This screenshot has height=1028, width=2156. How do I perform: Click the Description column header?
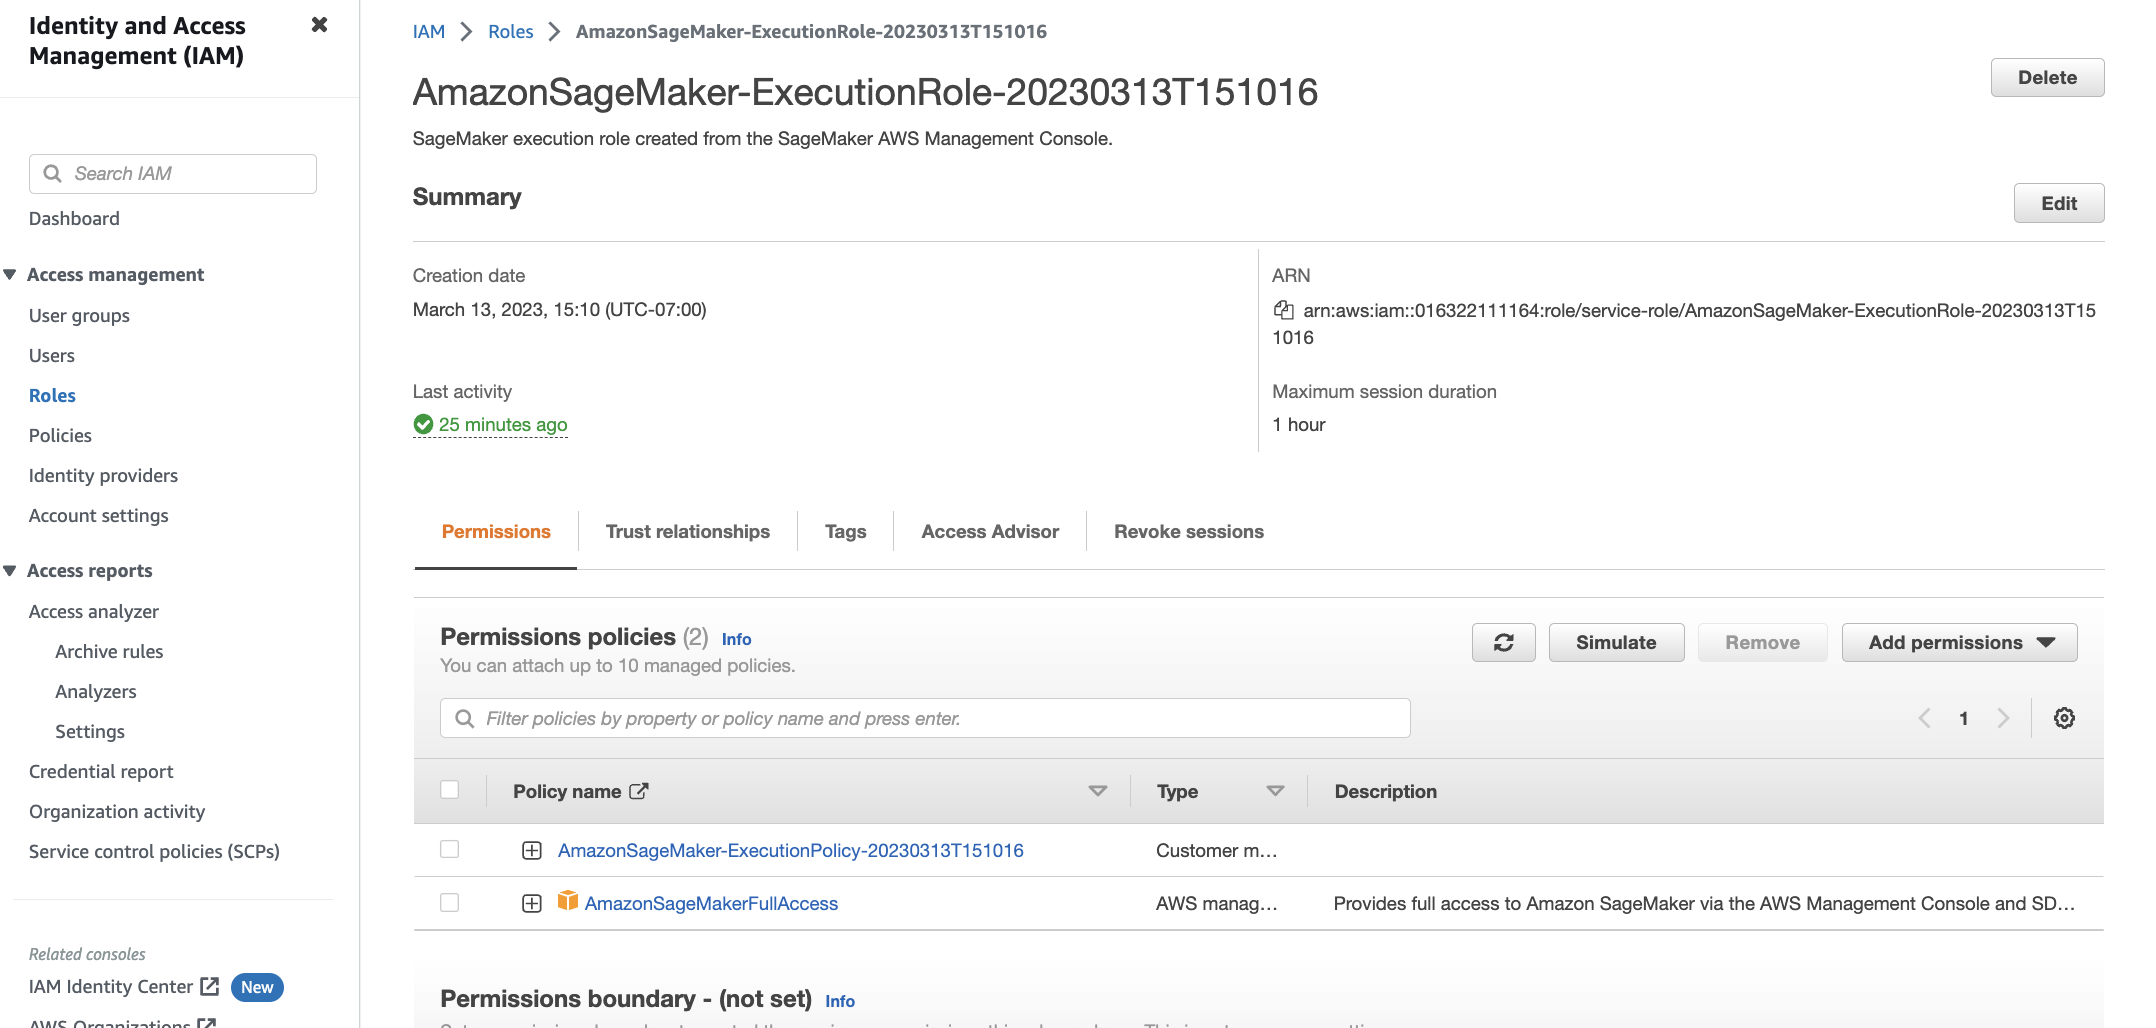click(1385, 791)
